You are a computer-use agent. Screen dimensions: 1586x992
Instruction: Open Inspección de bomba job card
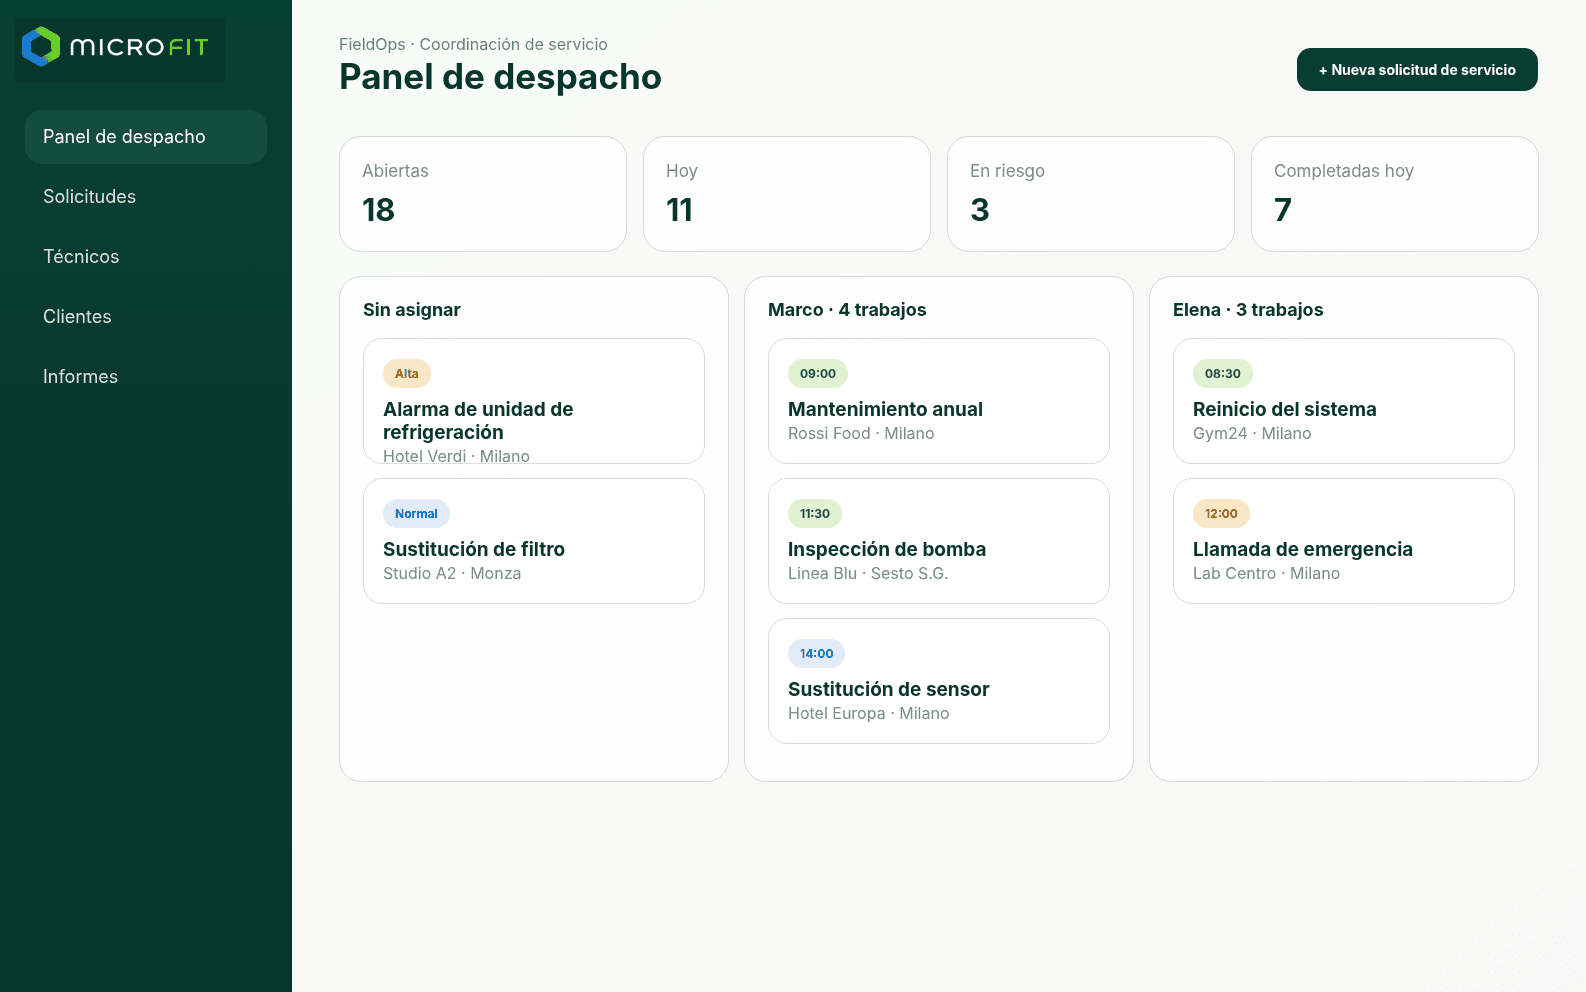click(939, 541)
